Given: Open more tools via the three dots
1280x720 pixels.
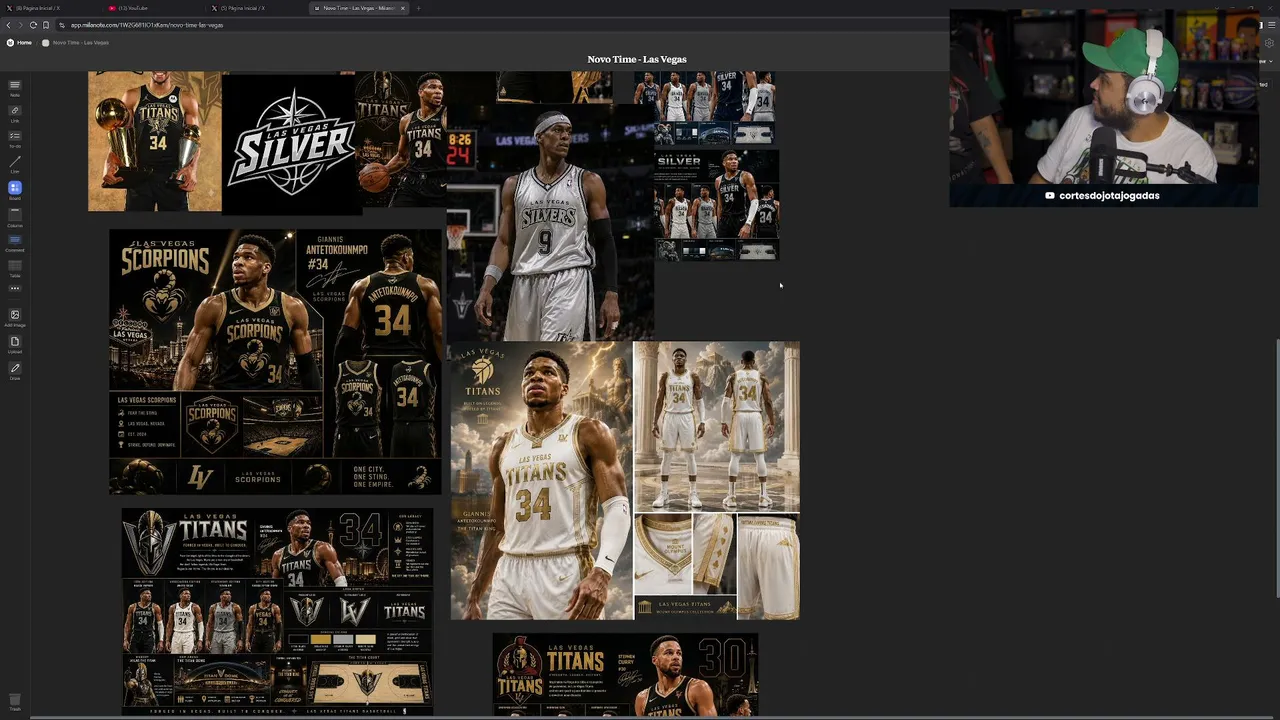Looking at the screenshot, I should coord(14,289).
